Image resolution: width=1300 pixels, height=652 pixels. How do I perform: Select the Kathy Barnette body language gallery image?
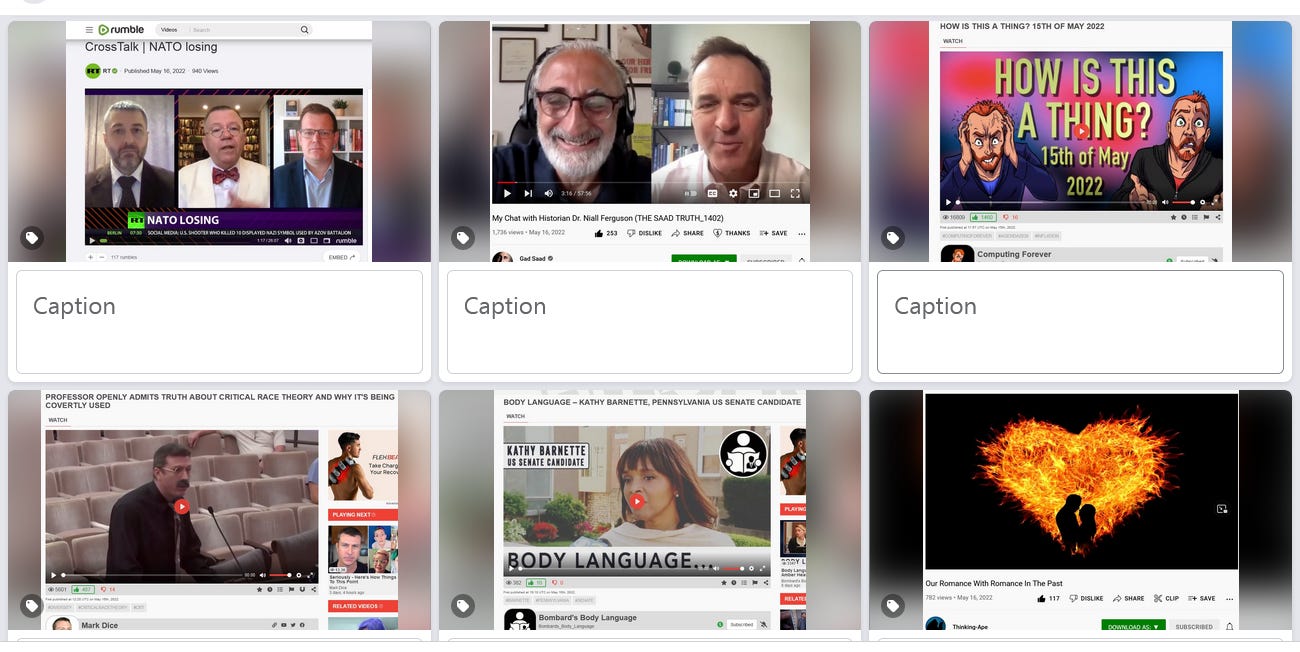pyautogui.click(x=650, y=510)
